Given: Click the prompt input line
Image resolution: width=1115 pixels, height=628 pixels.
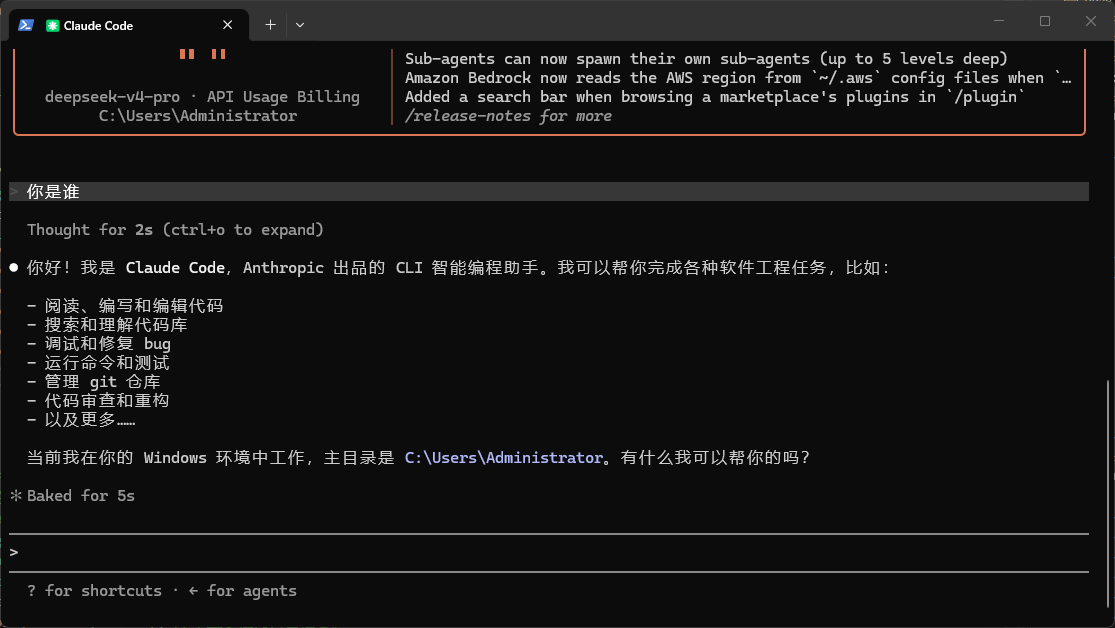Looking at the screenshot, I should [549, 553].
